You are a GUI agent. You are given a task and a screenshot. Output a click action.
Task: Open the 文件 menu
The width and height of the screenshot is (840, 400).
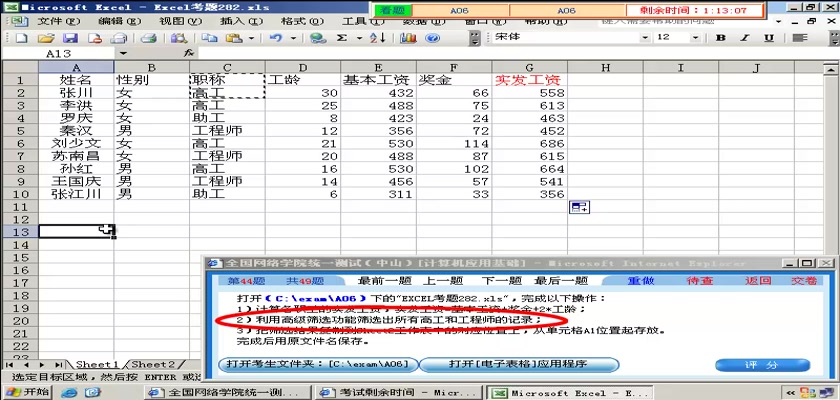[59, 21]
